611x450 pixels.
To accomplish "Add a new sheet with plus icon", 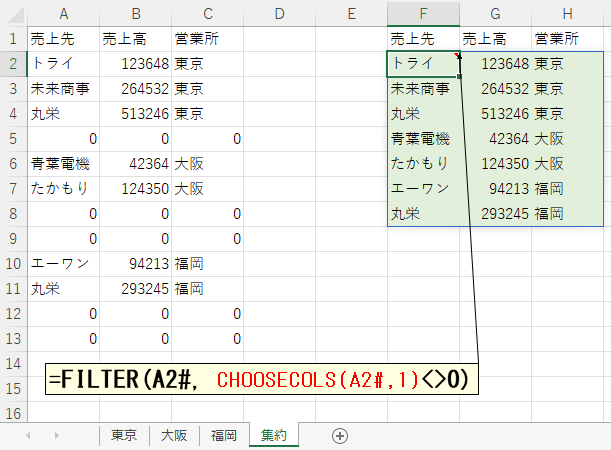I will pos(340,436).
